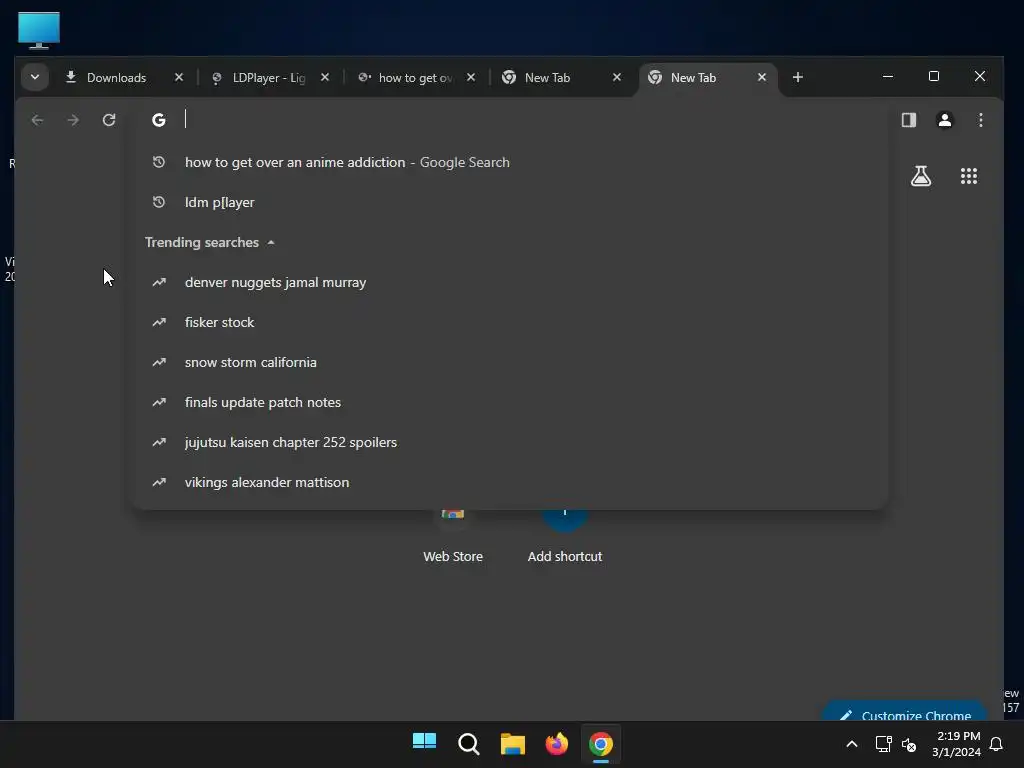Screen dimensions: 1024x768
Task: Select 'how to get over an anime addiction' suggestion
Action: pyautogui.click(x=510, y=163)
